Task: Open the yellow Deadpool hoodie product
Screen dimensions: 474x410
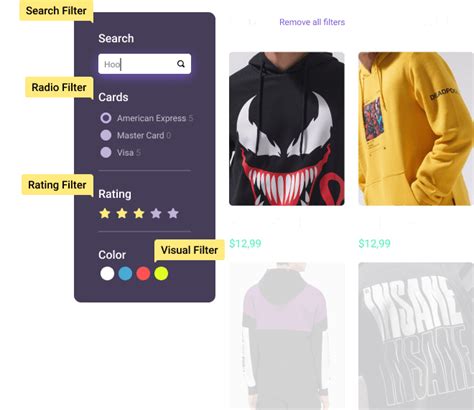Action: pyautogui.click(x=416, y=129)
